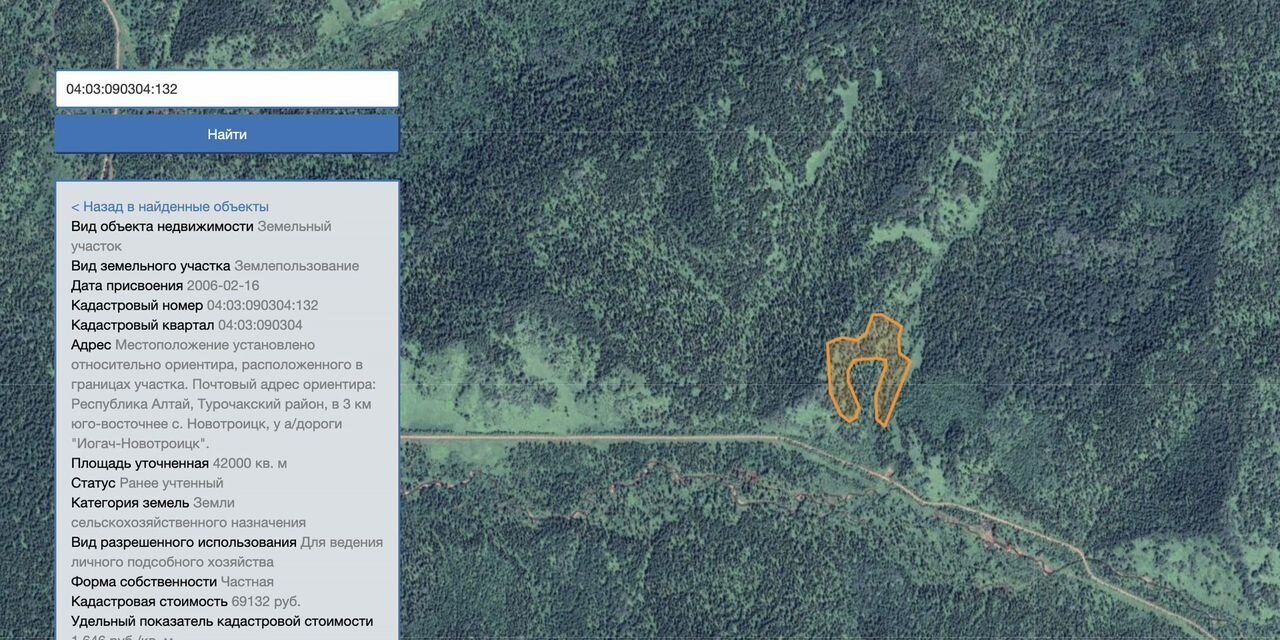Click the cadastral value 69132 руб.
The image size is (1280, 640).
(x=265, y=601)
